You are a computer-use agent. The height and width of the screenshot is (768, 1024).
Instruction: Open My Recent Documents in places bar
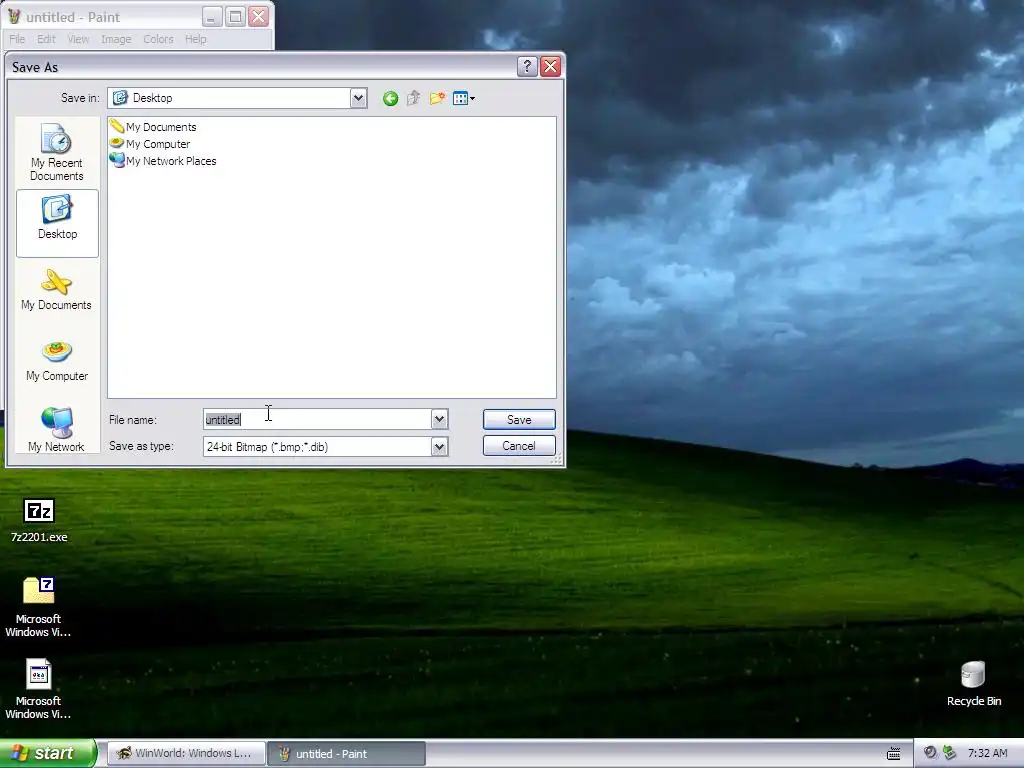point(57,152)
